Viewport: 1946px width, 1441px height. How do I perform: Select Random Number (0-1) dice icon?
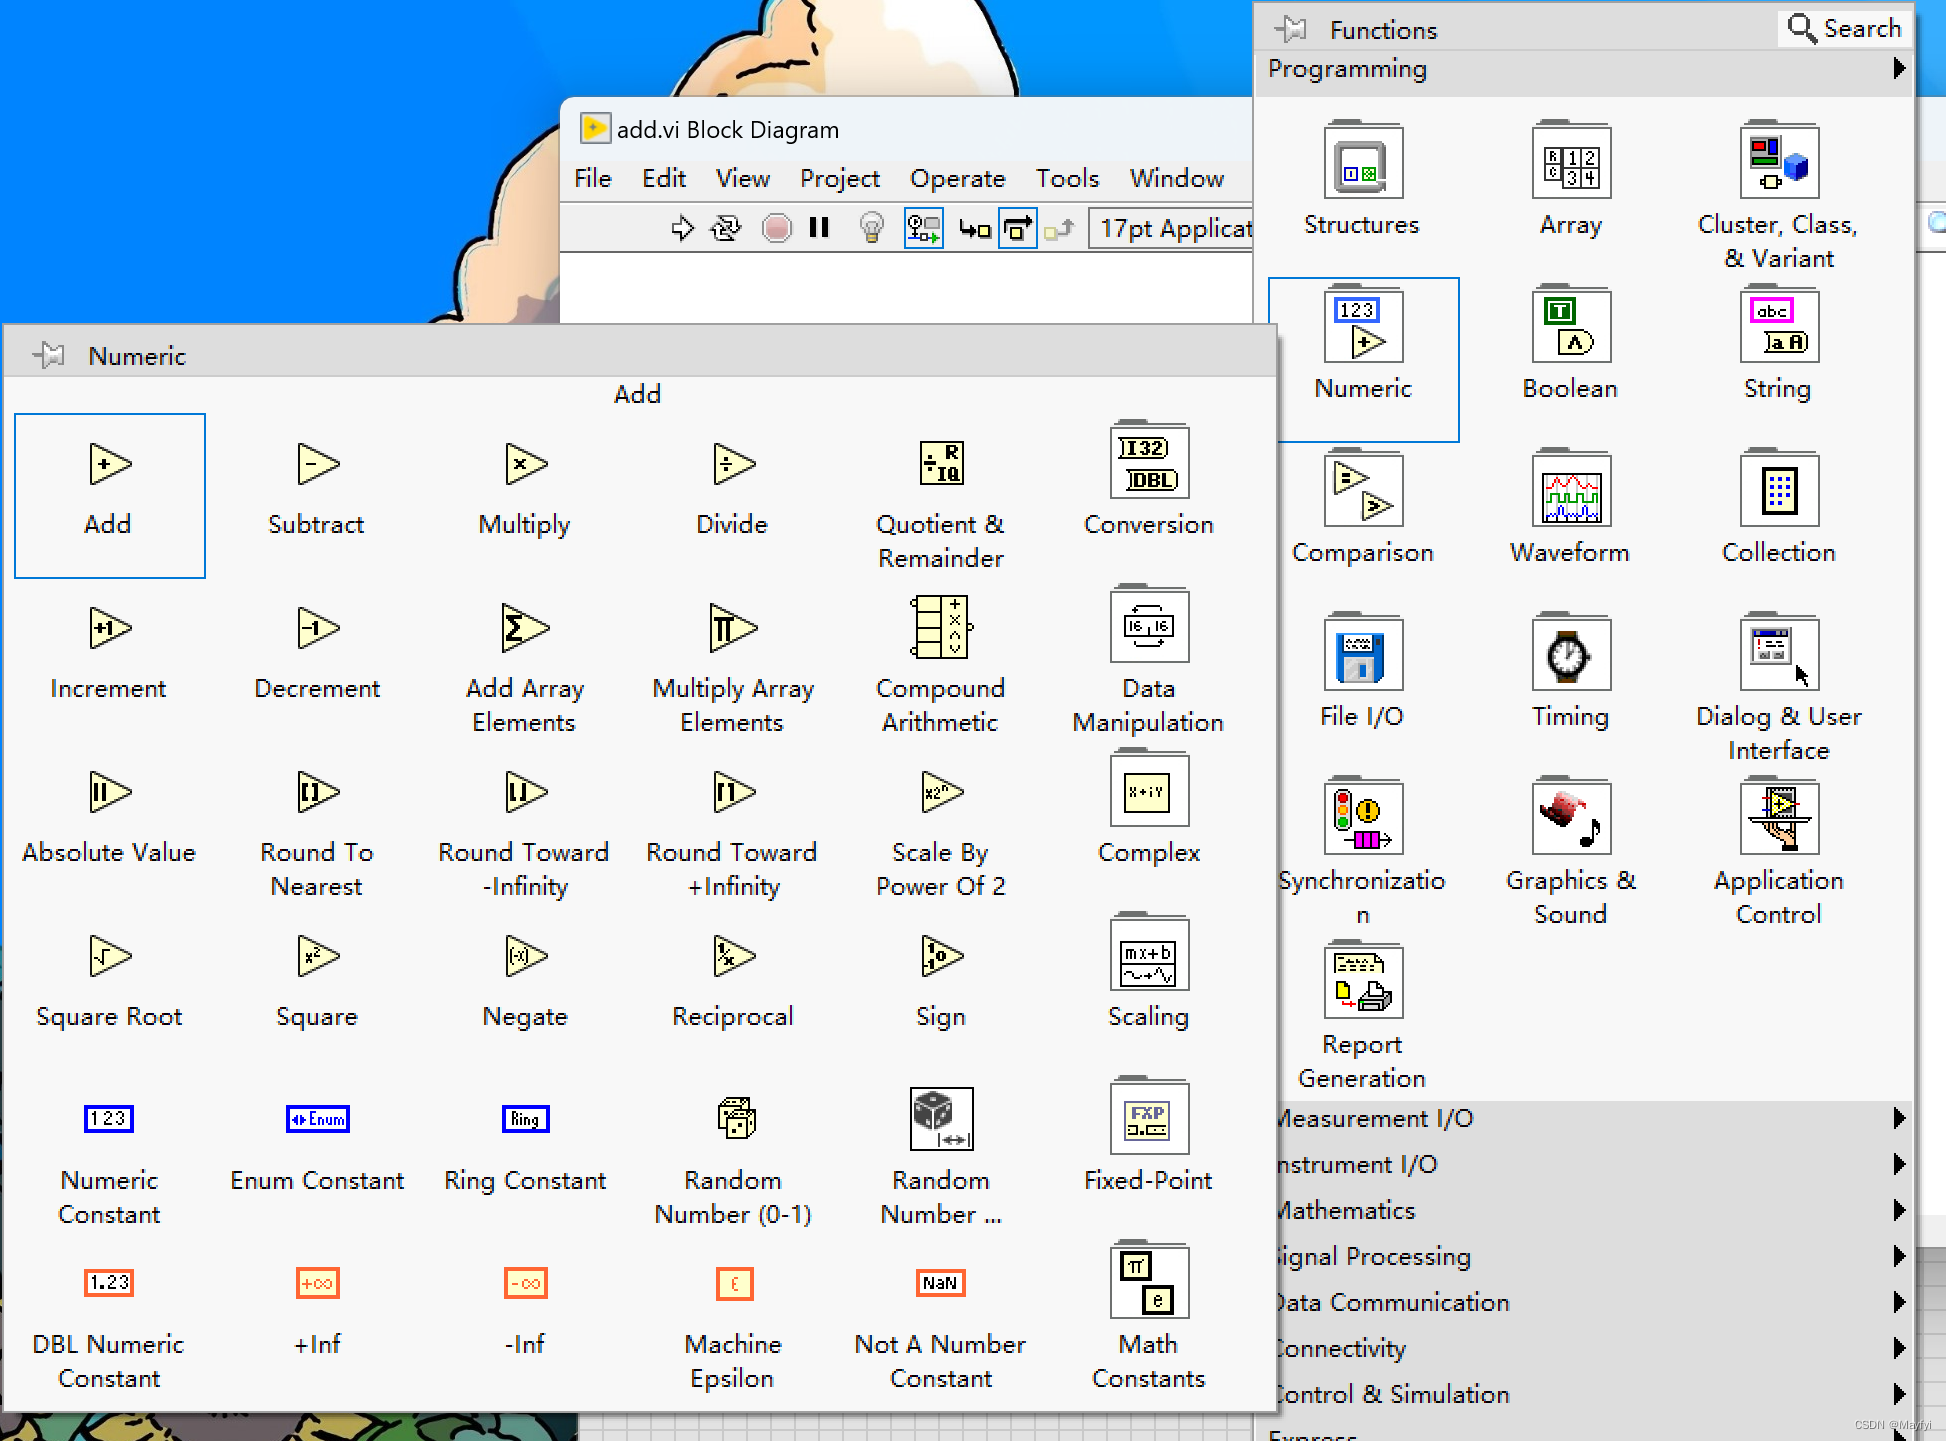pyautogui.click(x=734, y=1118)
